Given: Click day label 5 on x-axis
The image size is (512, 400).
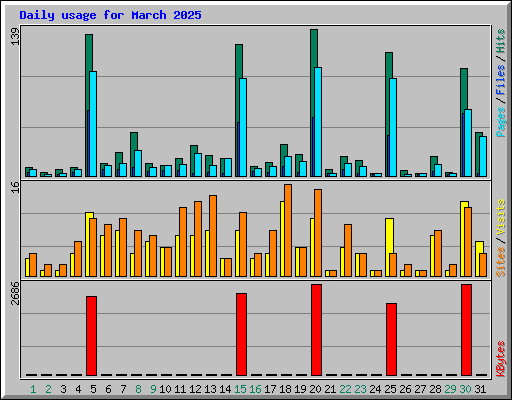Looking at the screenshot, I should (93, 389).
